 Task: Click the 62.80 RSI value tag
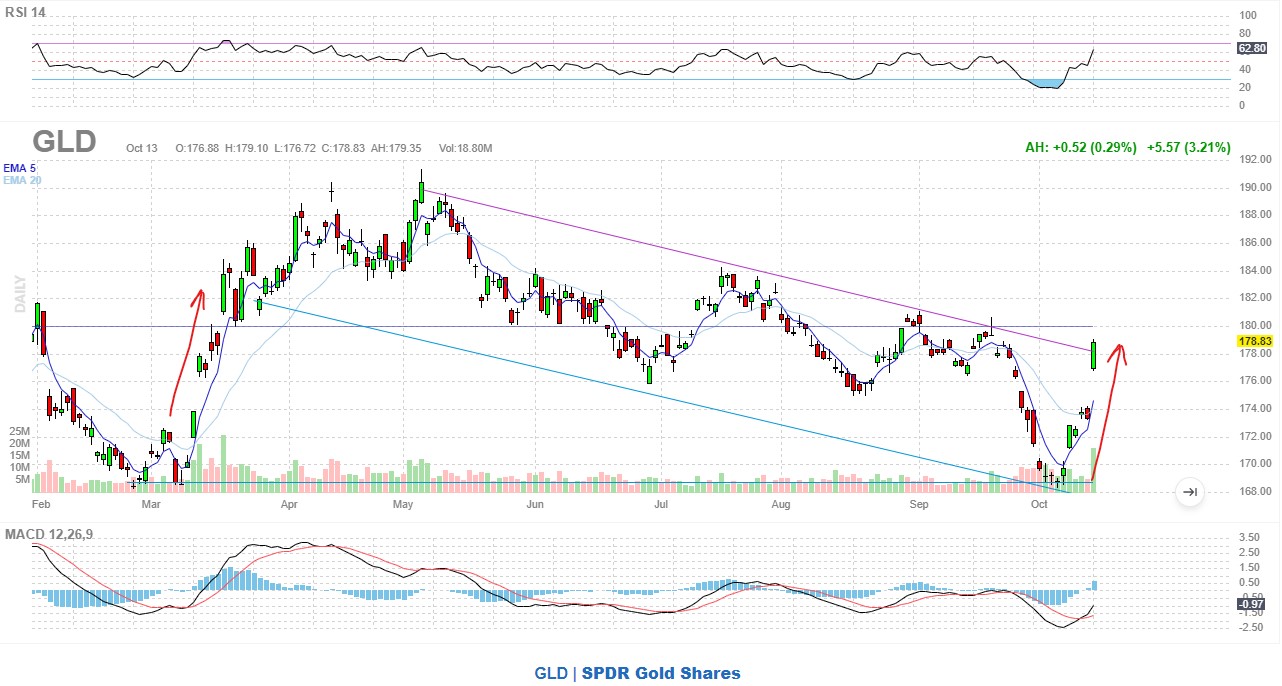pos(1252,48)
